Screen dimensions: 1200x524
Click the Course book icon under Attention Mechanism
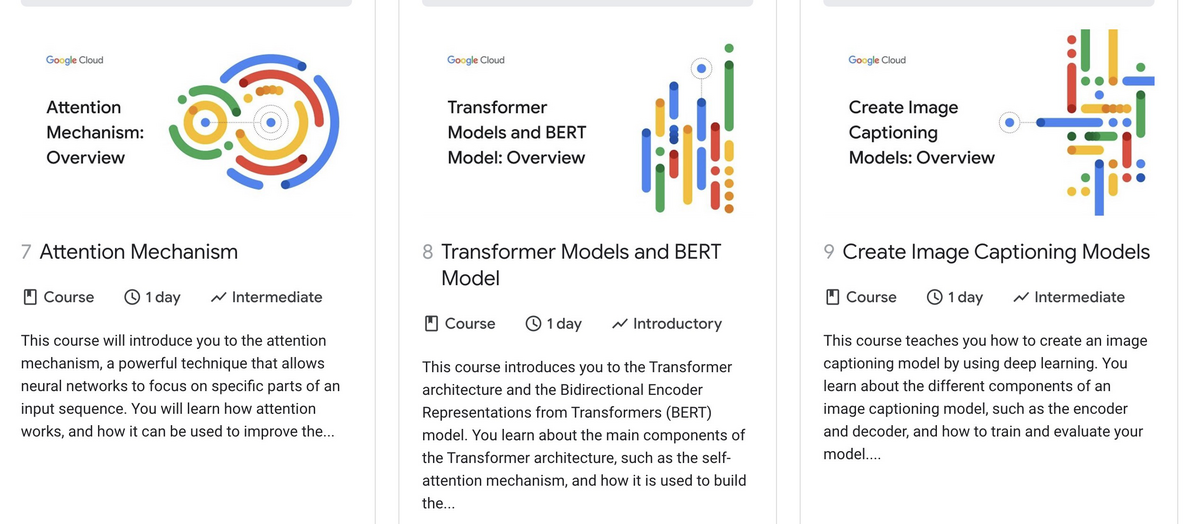(30, 297)
